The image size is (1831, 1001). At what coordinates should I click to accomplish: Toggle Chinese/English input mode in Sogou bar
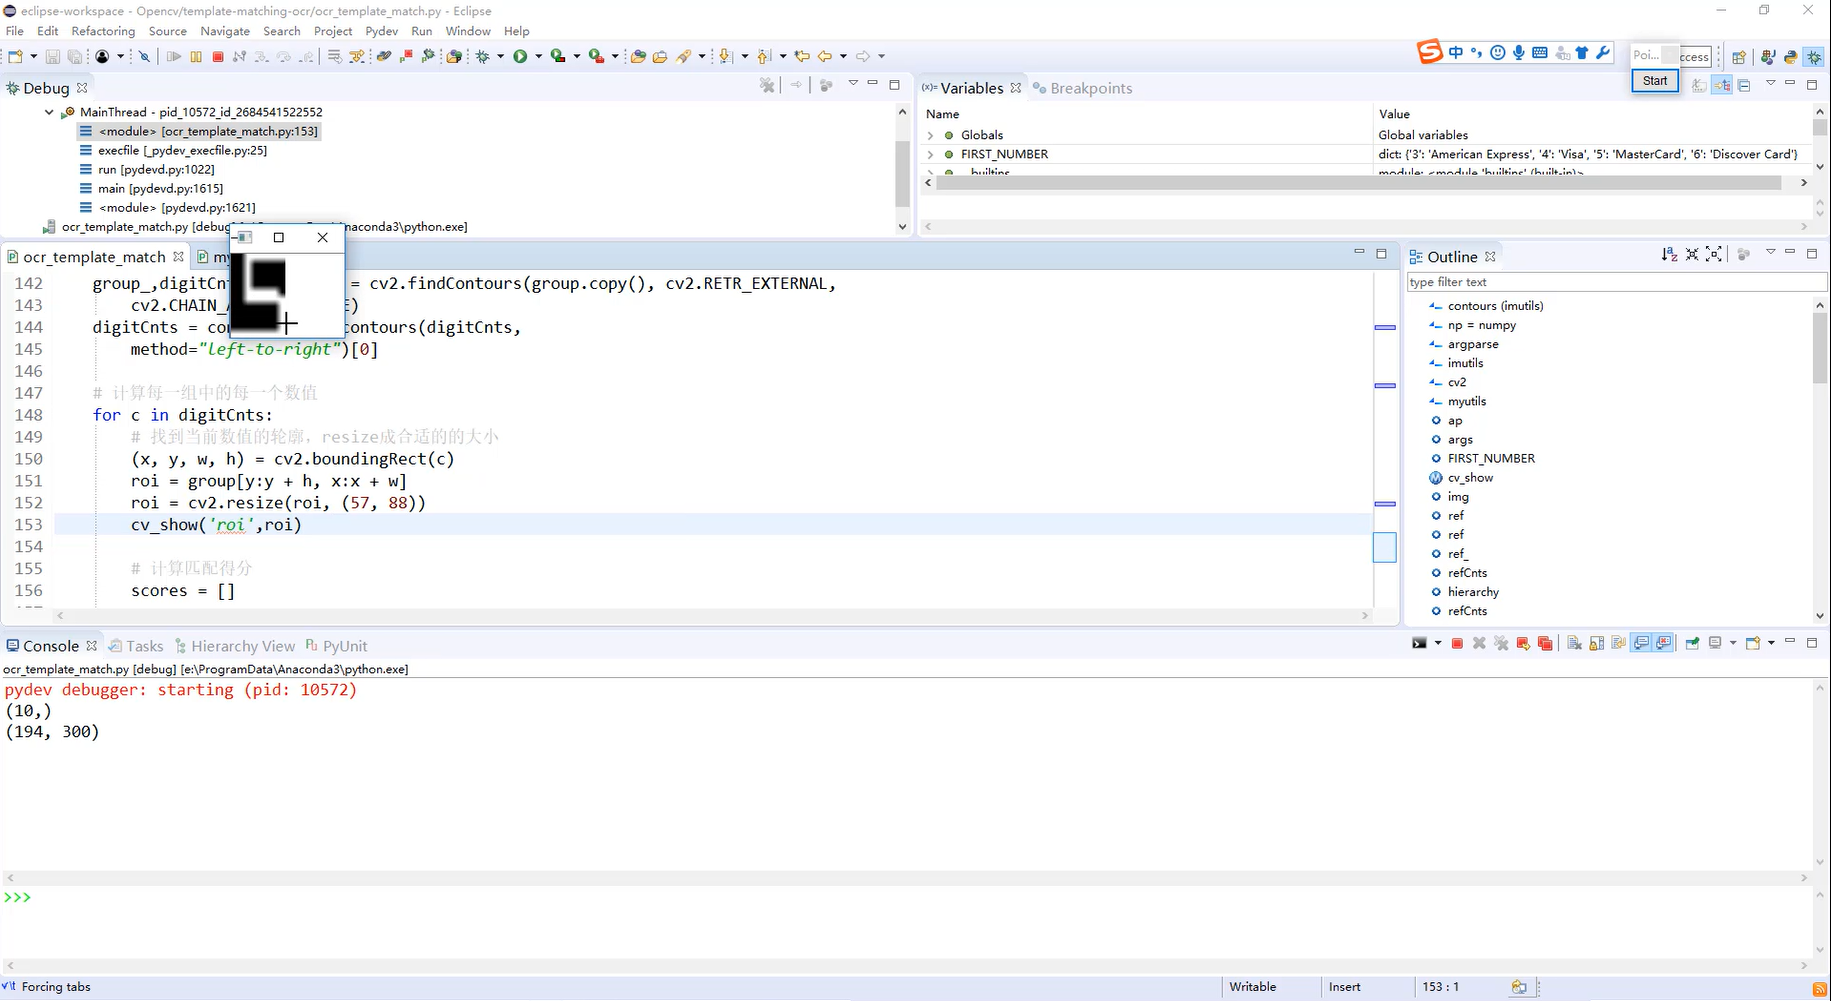coord(1456,53)
